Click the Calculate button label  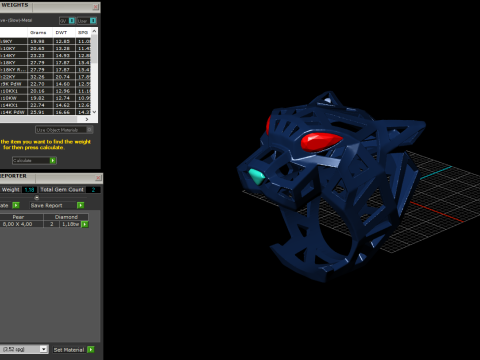click(x=22, y=161)
